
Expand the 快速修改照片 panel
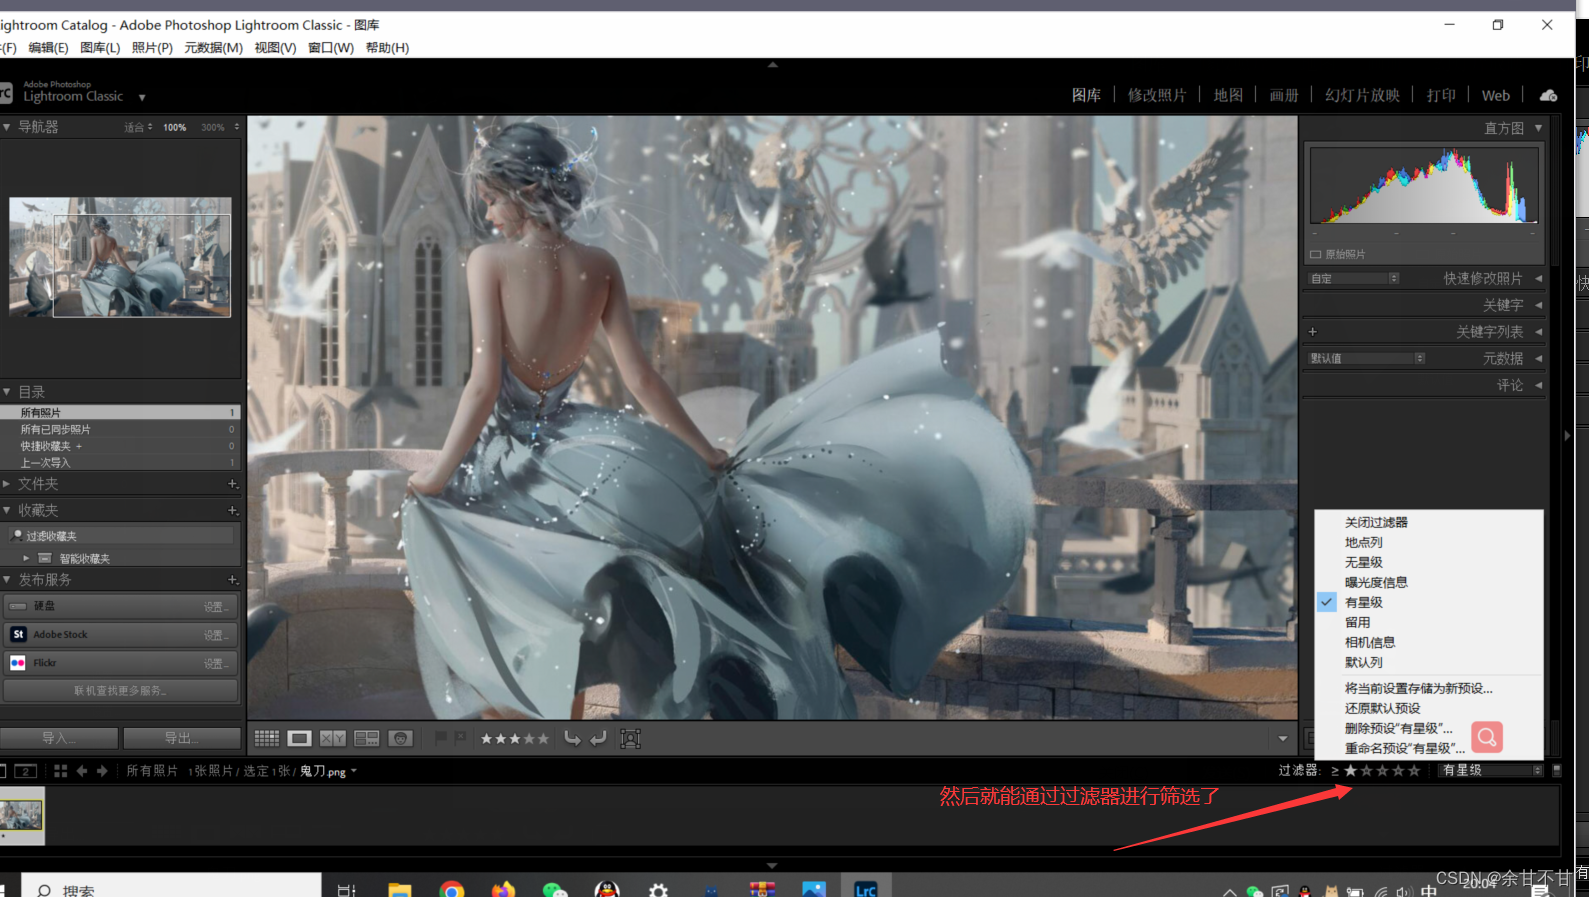click(x=1538, y=279)
